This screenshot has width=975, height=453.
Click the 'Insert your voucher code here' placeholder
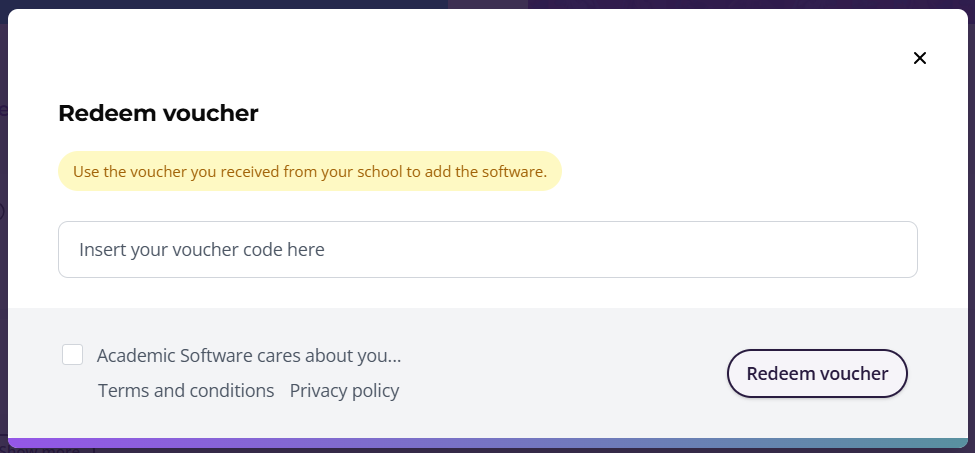[202, 249]
